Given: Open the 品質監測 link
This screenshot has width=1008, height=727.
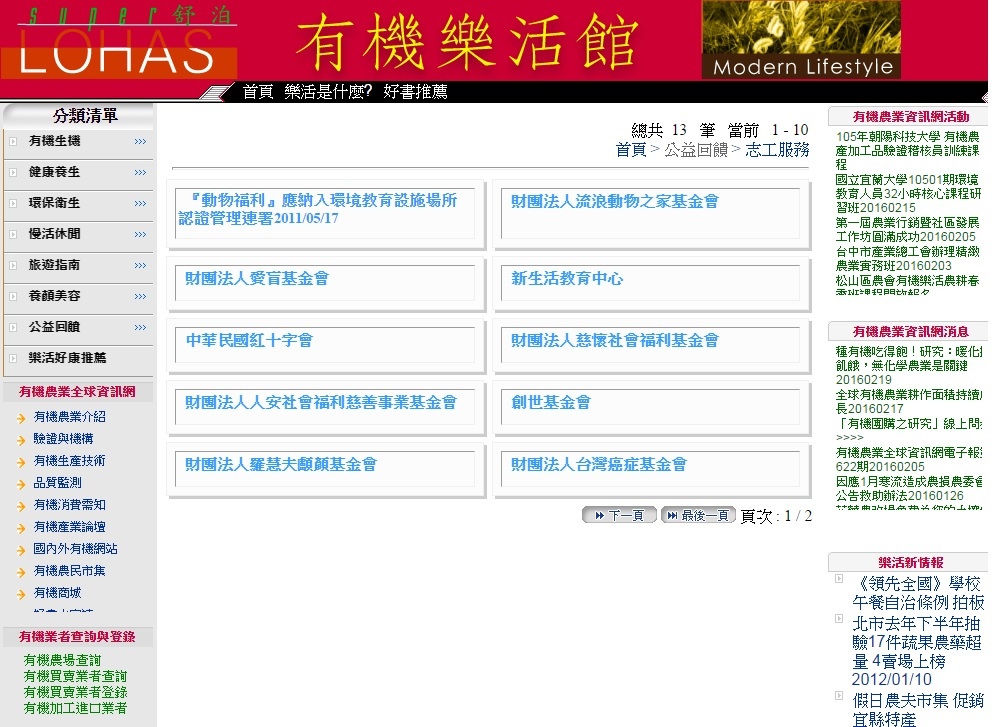Looking at the screenshot, I should pyautogui.click(x=58, y=482).
